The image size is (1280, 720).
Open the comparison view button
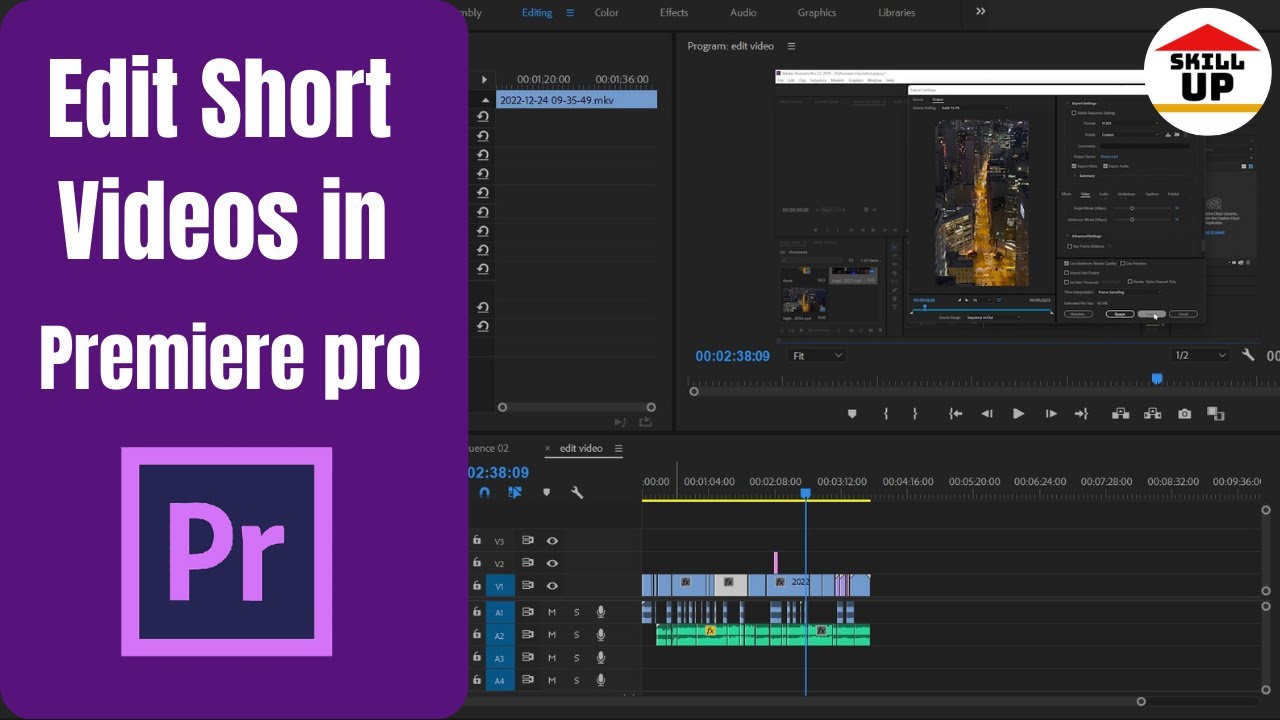pyautogui.click(x=1215, y=413)
